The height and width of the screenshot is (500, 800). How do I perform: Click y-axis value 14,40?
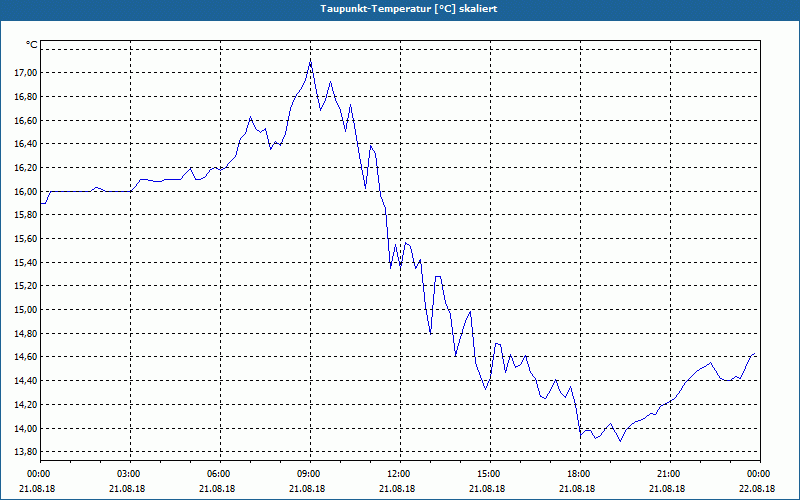click(27, 381)
